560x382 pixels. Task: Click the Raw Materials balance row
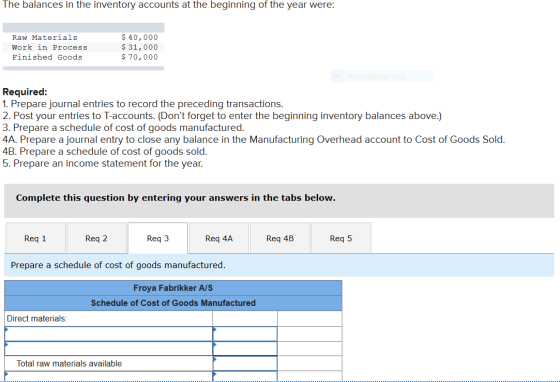pyautogui.click(x=83, y=37)
